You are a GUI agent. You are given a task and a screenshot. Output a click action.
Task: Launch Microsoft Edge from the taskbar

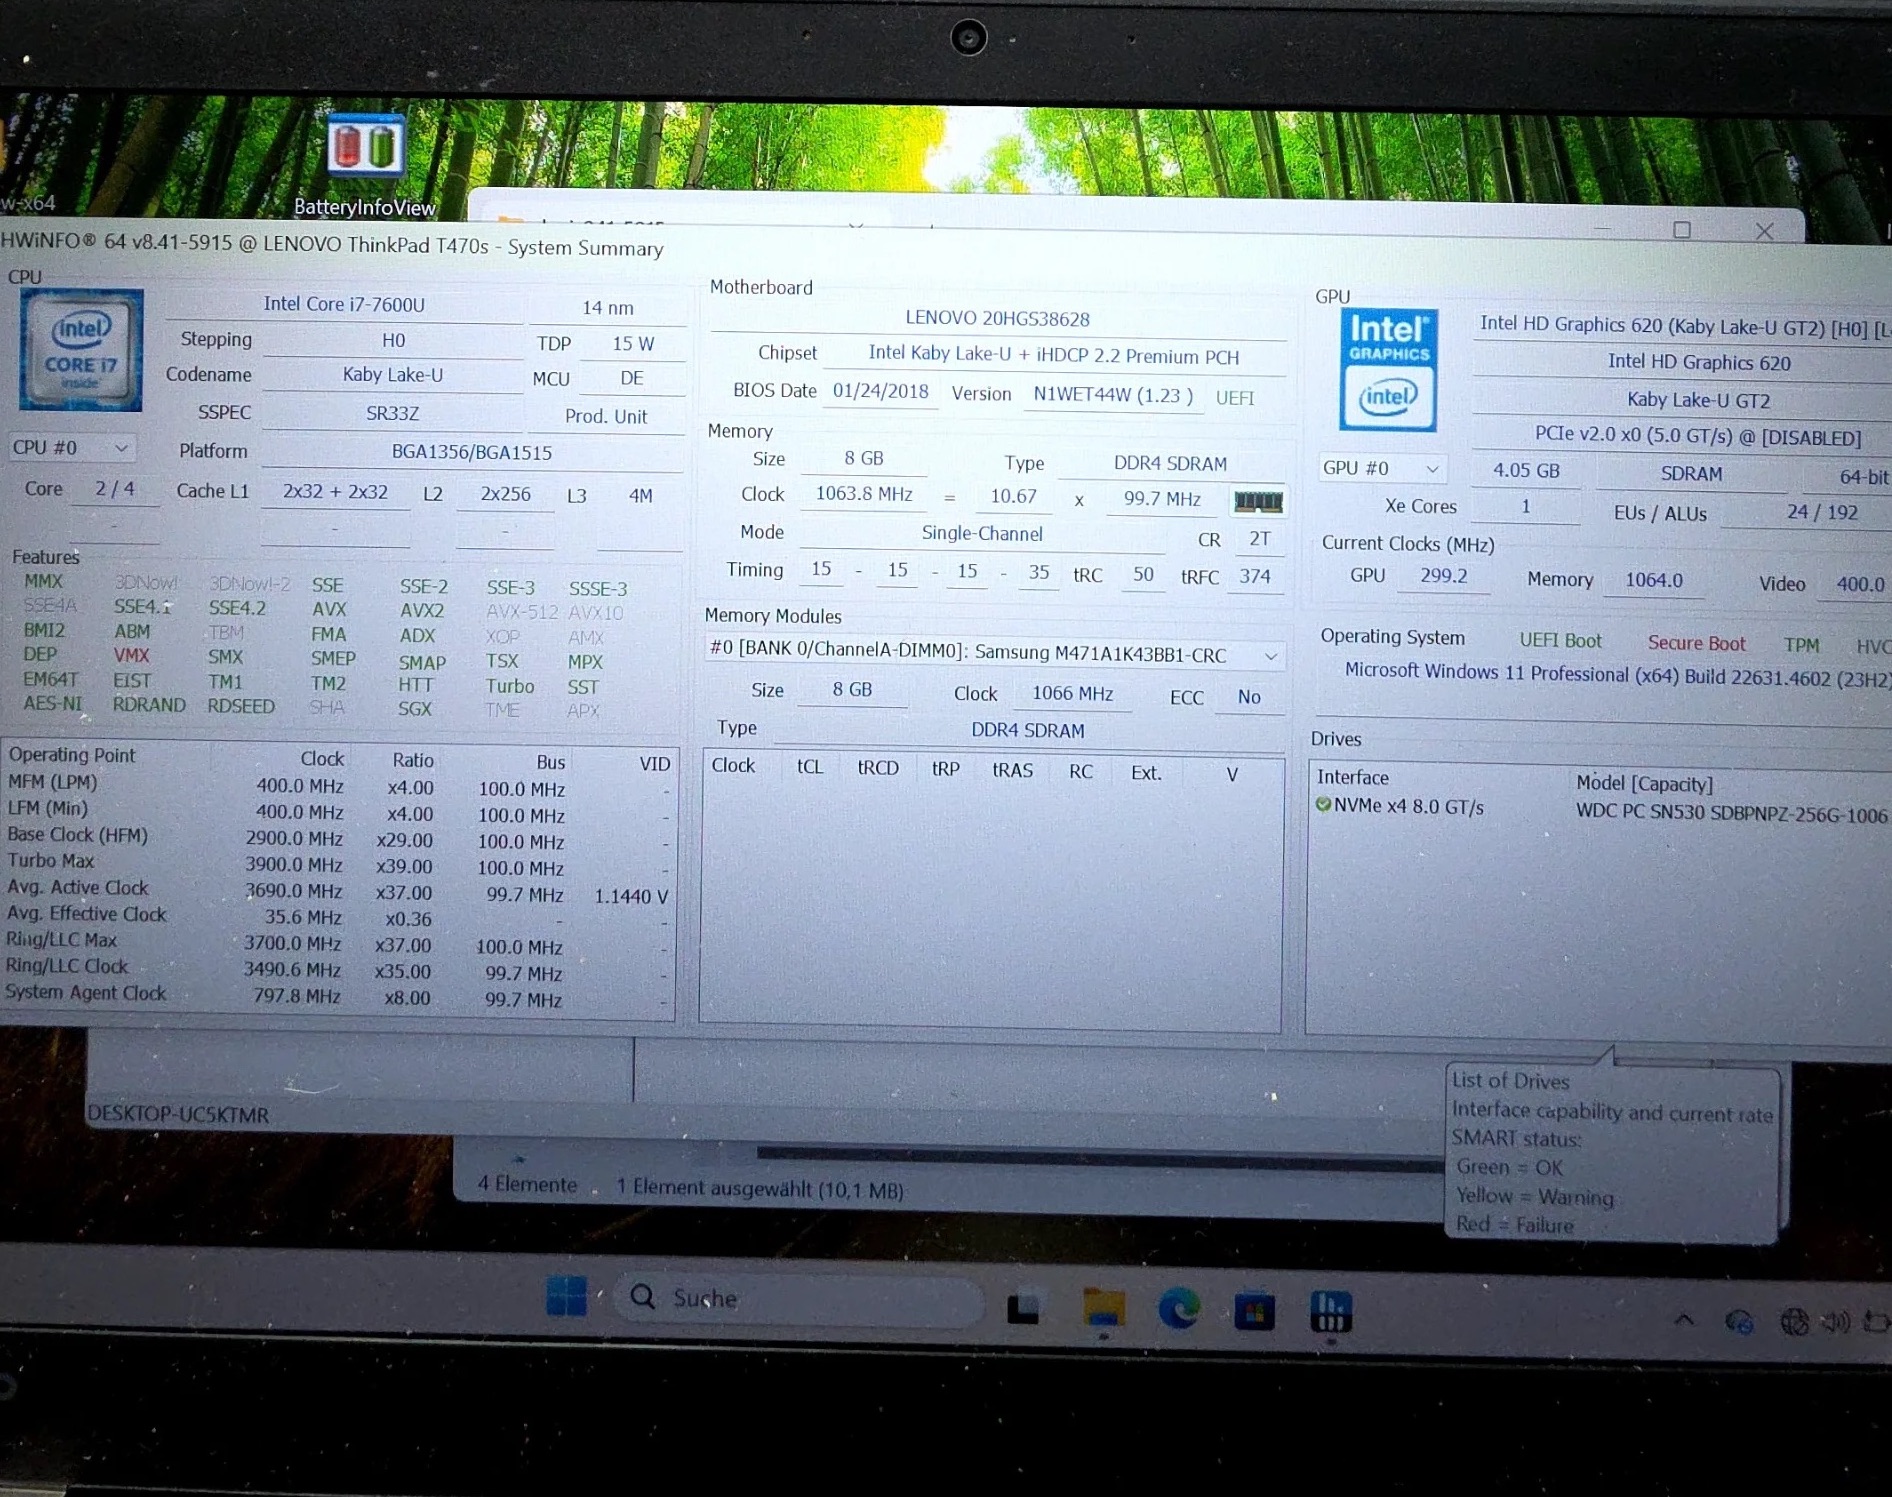(1179, 1310)
